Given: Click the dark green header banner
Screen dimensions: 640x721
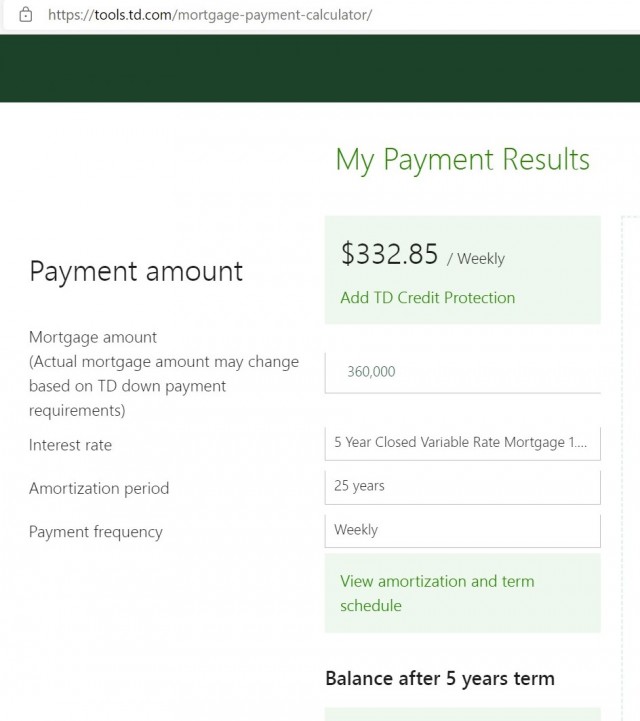Looking at the screenshot, I should pos(320,68).
